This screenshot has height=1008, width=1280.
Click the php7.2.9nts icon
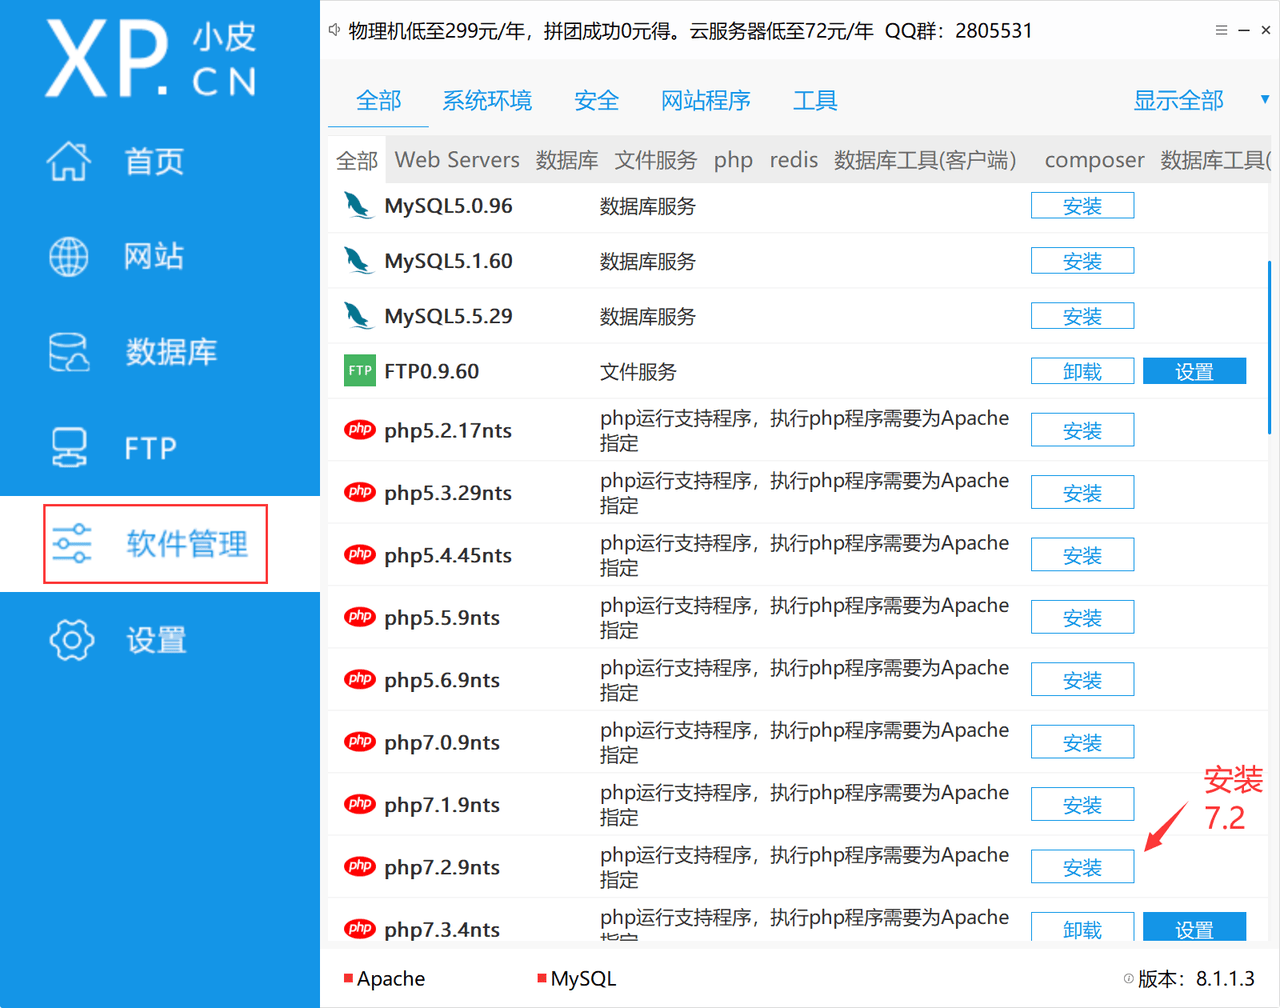coord(360,866)
